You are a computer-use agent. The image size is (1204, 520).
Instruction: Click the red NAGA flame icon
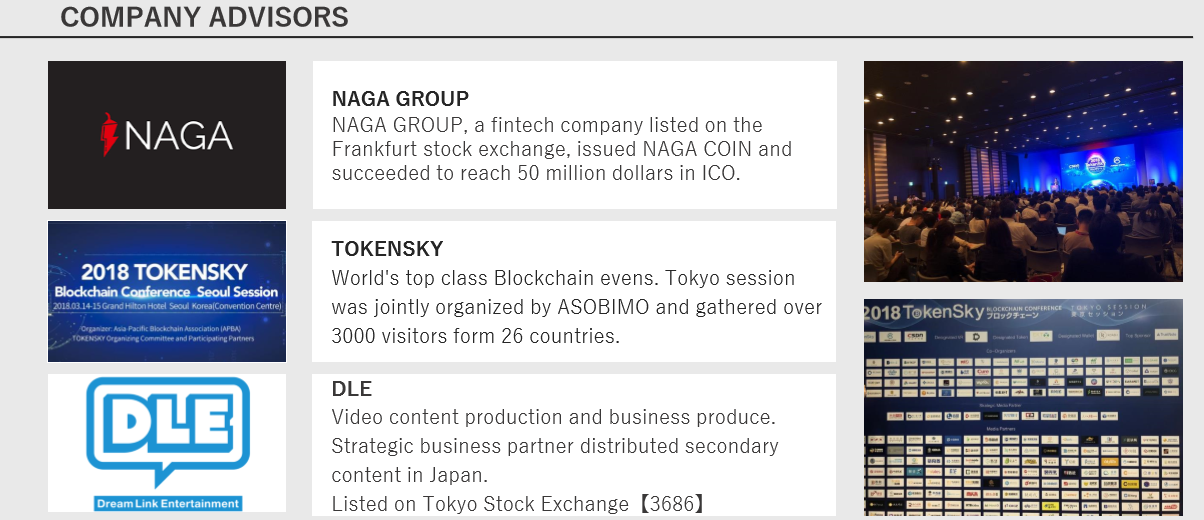(x=109, y=135)
